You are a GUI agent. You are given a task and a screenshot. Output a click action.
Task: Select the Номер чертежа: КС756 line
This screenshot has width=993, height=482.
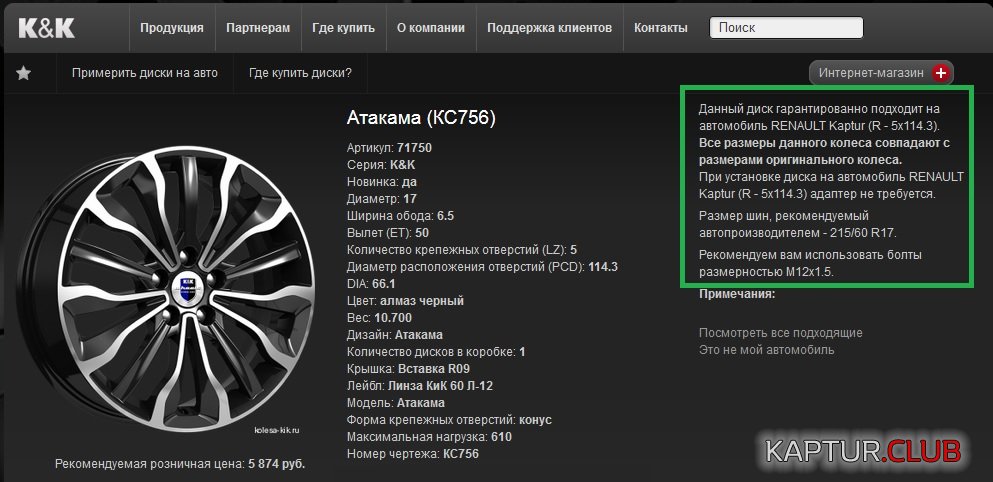413,453
